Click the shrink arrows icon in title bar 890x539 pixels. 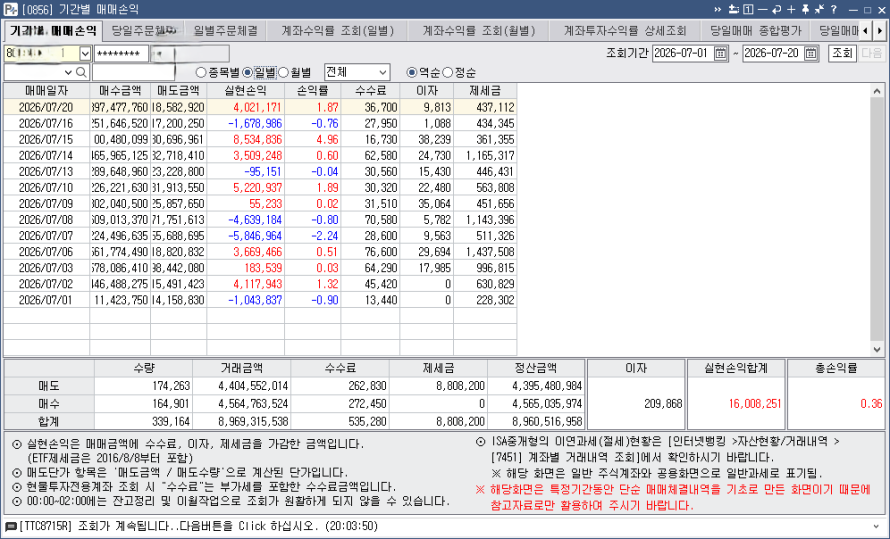(819, 10)
